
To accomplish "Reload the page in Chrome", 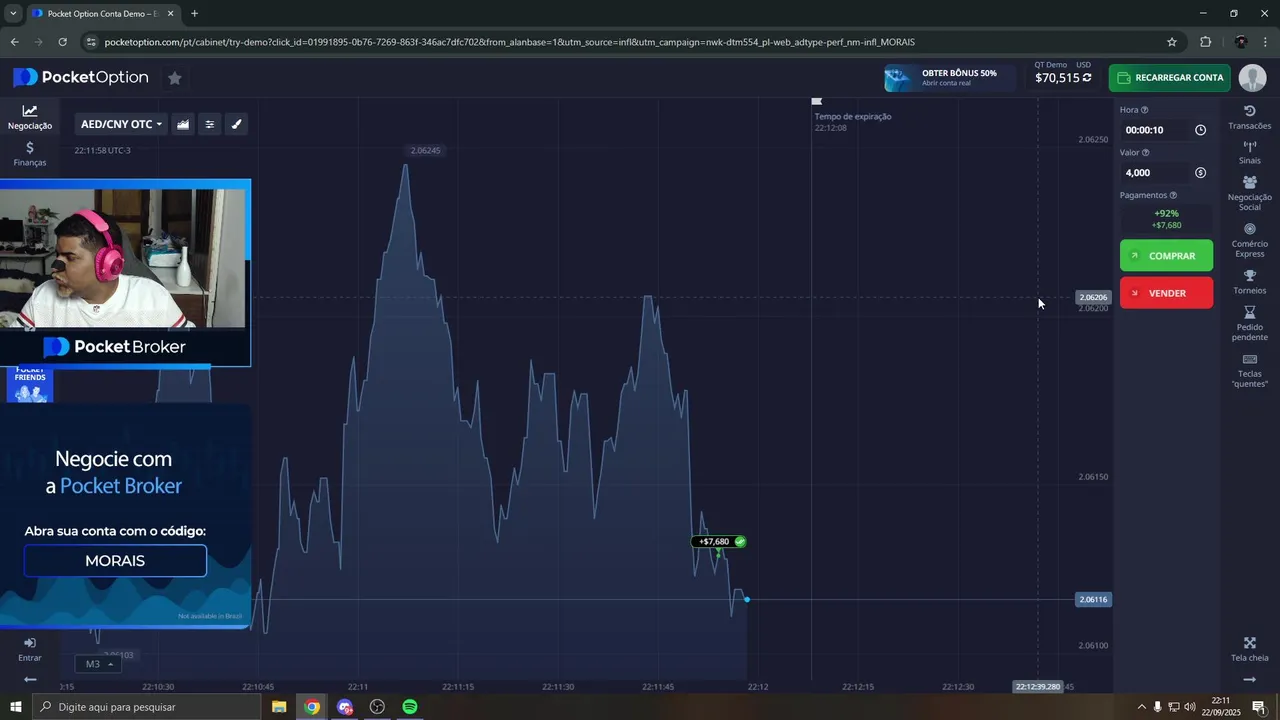I will click(x=62, y=42).
